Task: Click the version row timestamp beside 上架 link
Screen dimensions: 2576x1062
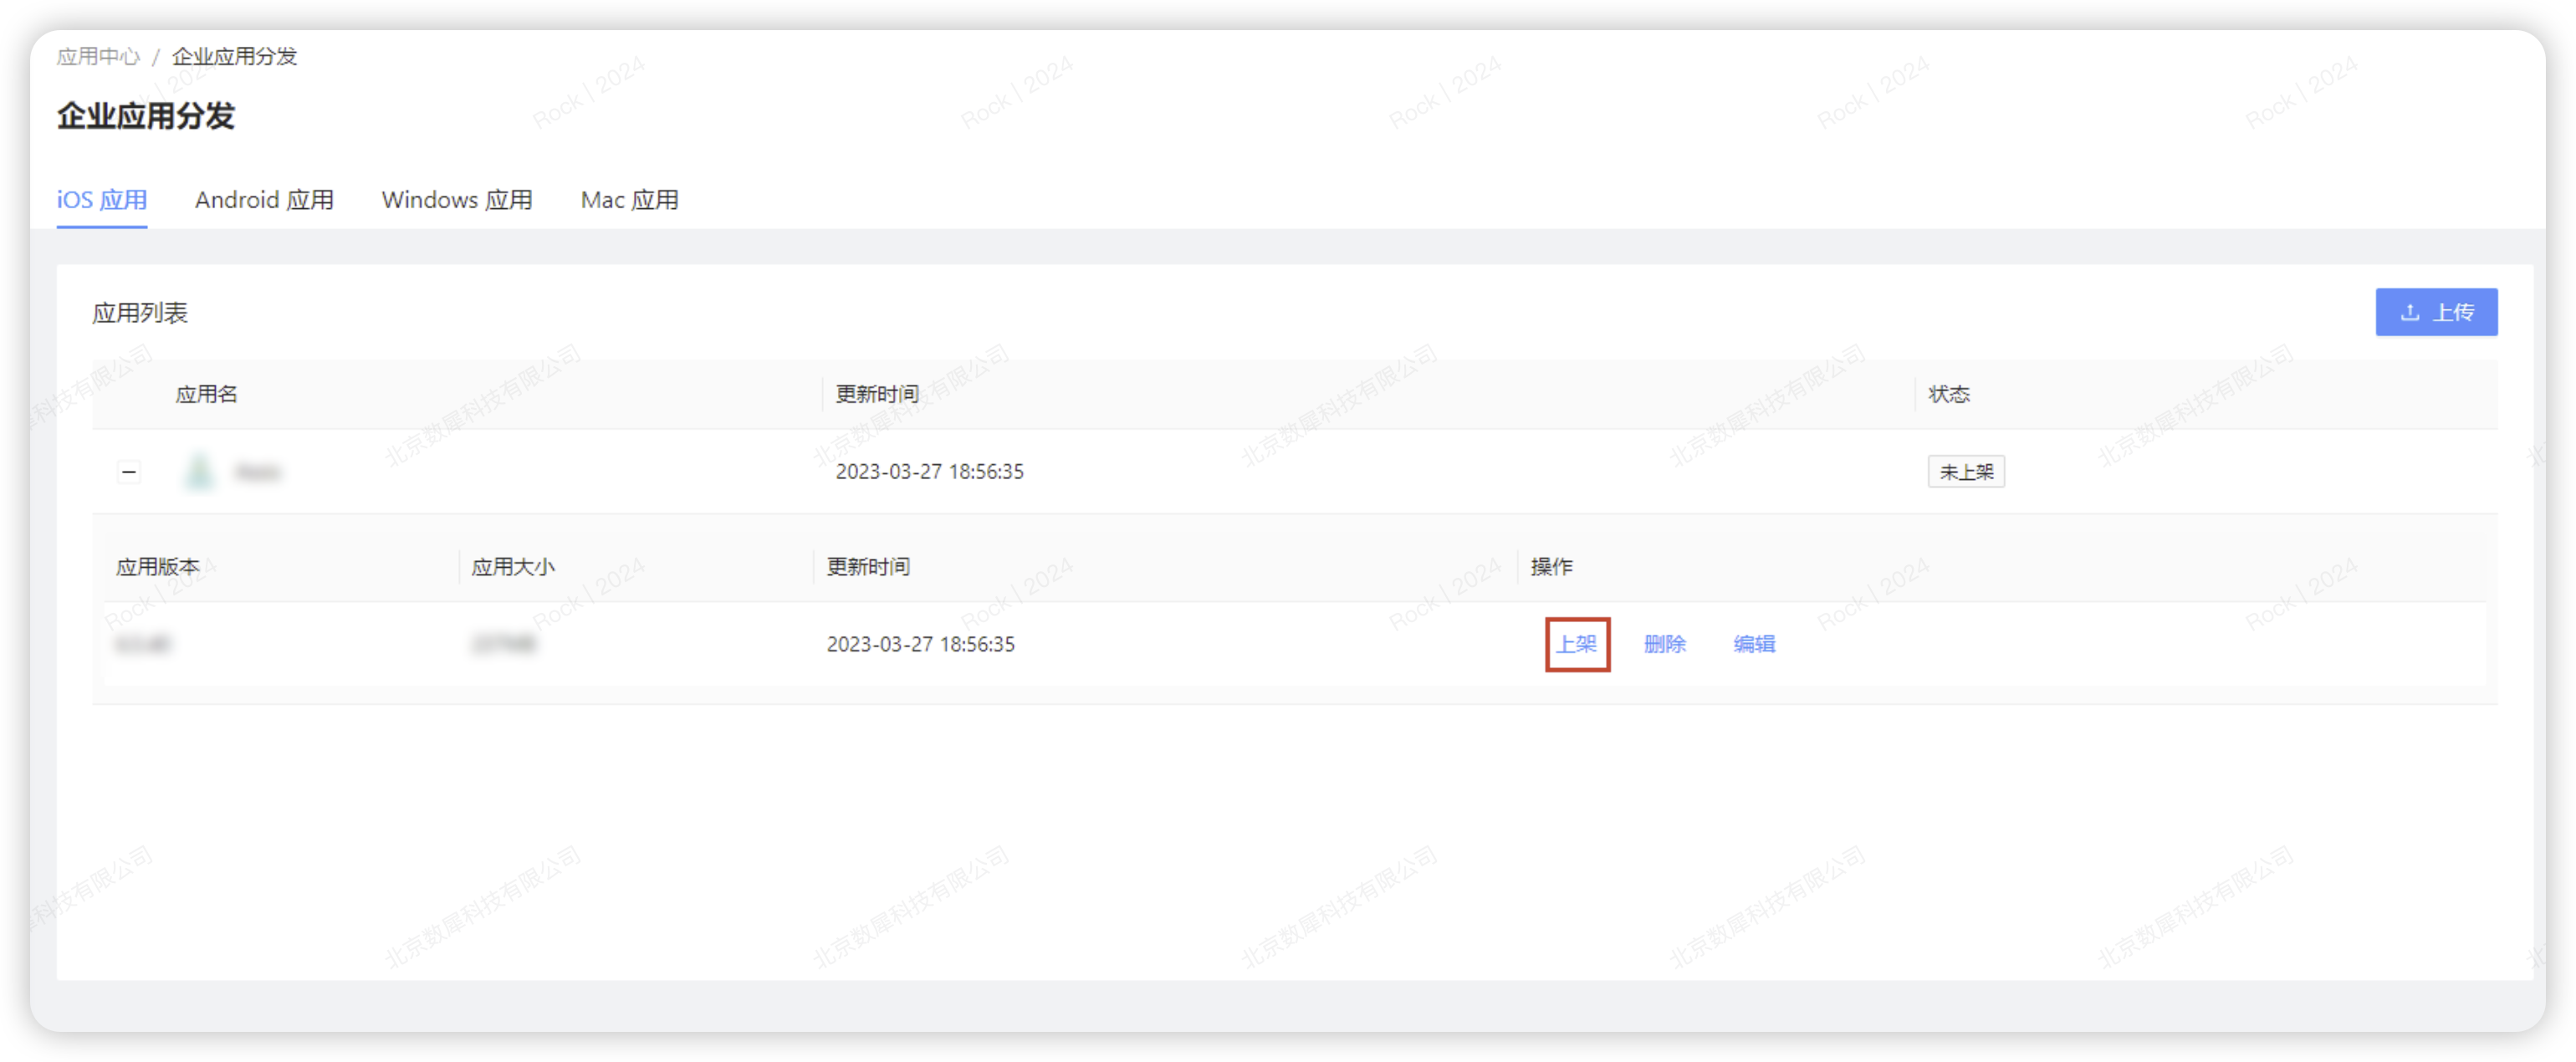Action: click(921, 644)
